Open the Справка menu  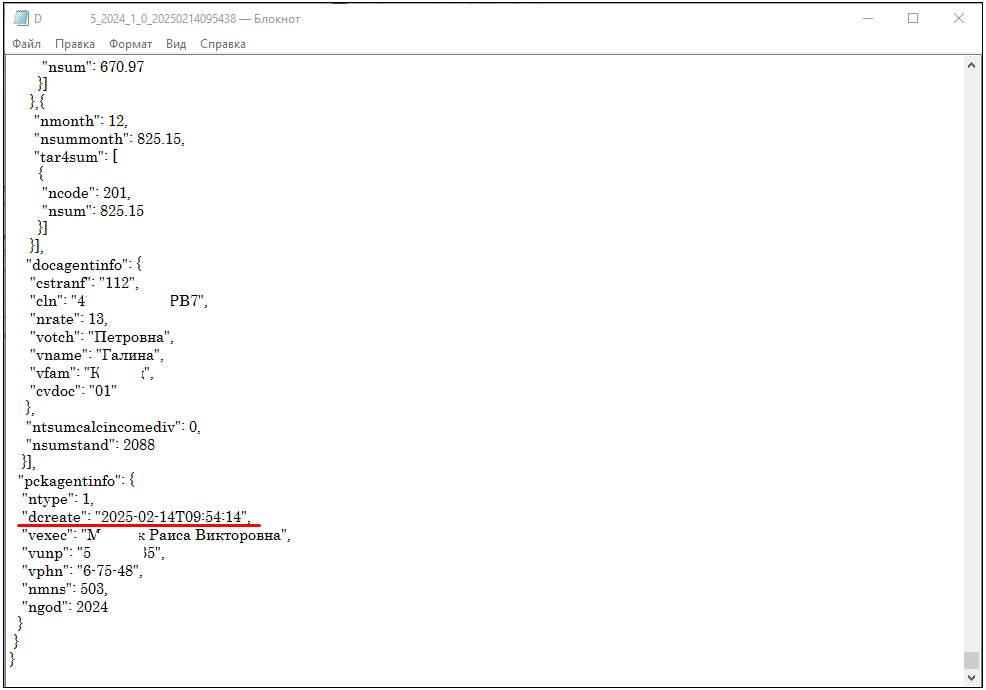[222, 44]
